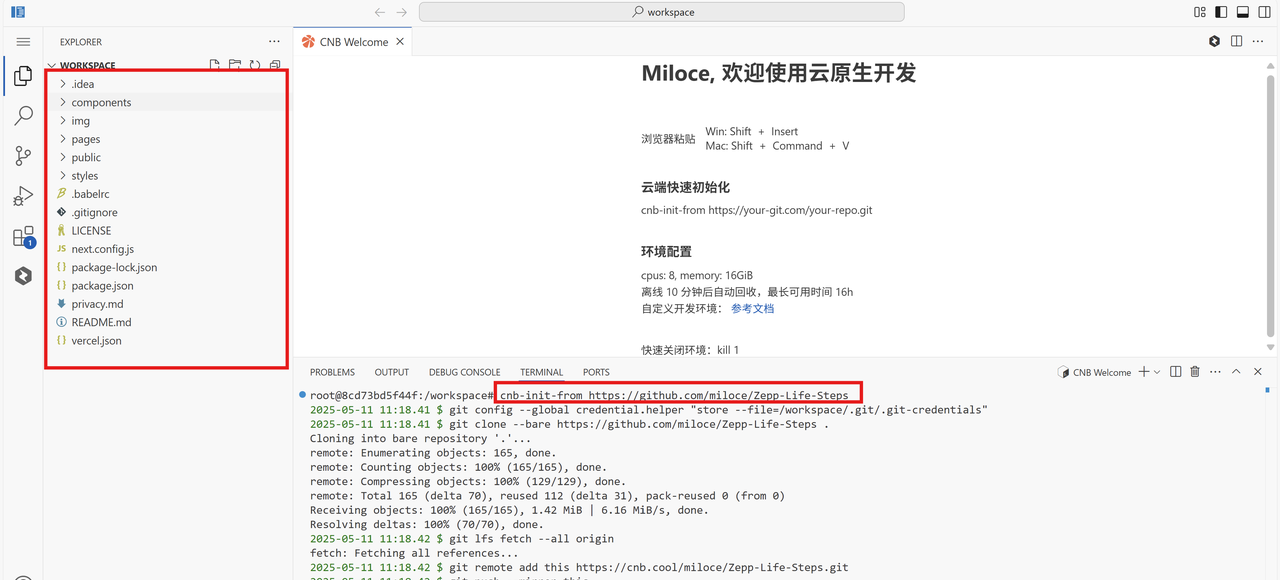Expand the pages folder
Screen dimensions: 1280x580
click(166, 139)
